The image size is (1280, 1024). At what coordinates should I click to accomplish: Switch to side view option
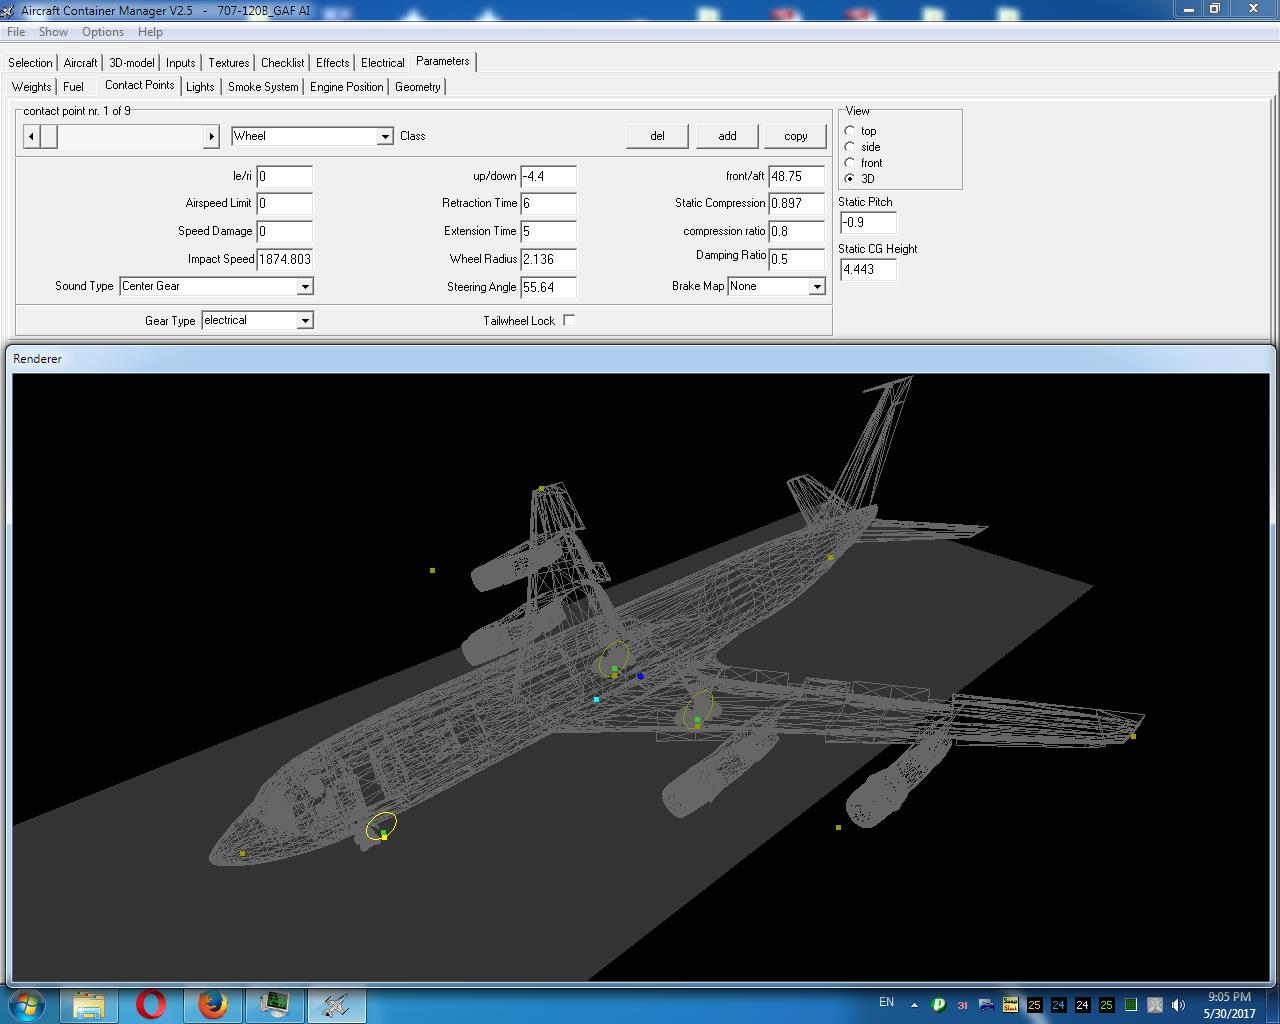(850, 147)
